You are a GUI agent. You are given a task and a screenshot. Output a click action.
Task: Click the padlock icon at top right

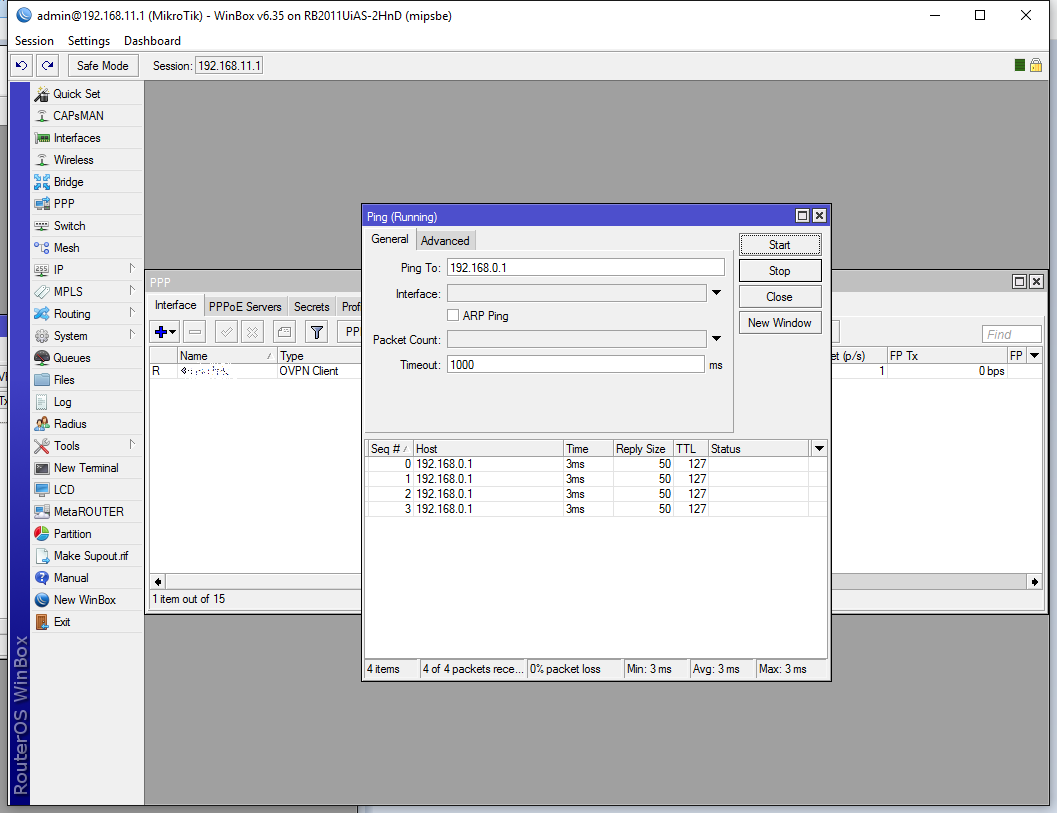[x=1036, y=65]
